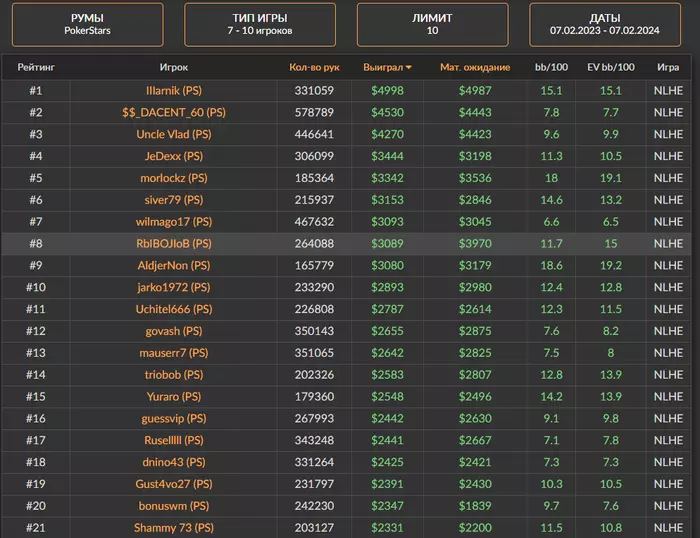700x538 pixels.
Task: Open player mauserr7 (PS)
Action: point(174,353)
